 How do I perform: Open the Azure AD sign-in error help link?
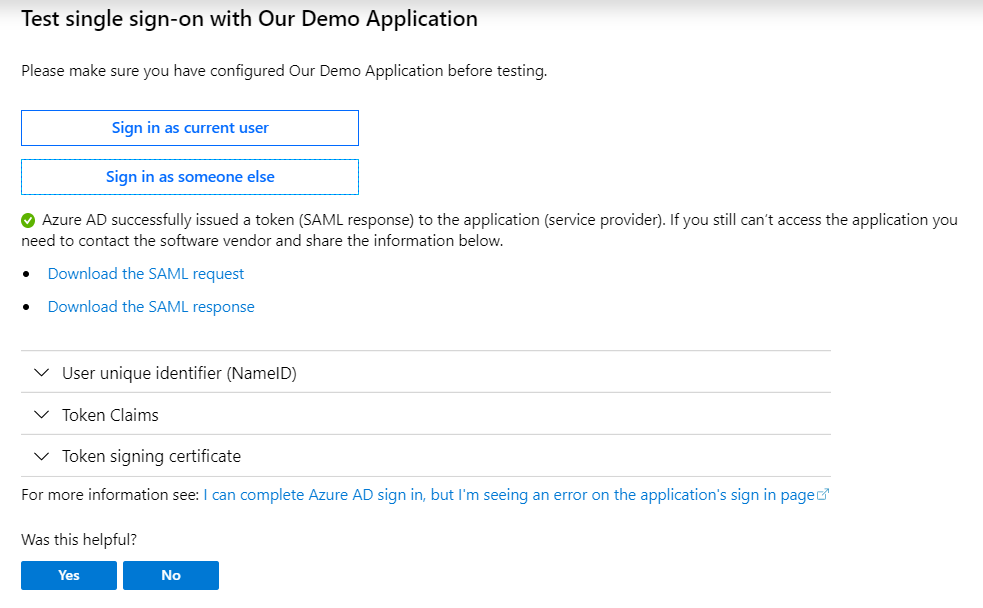pos(509,495)
